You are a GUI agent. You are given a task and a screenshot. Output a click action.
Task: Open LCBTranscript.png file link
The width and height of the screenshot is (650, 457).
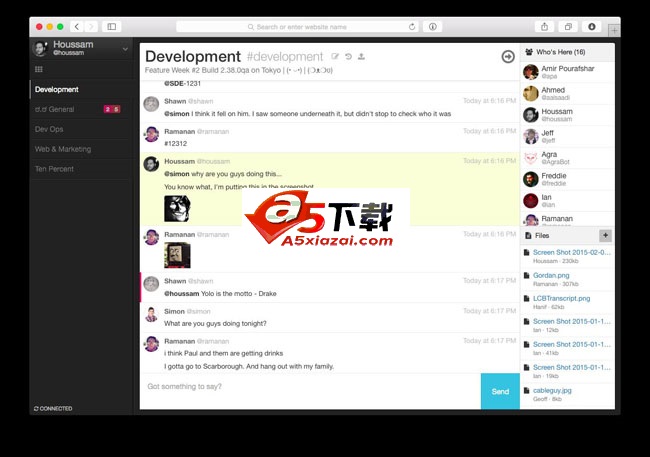point(561,298)
